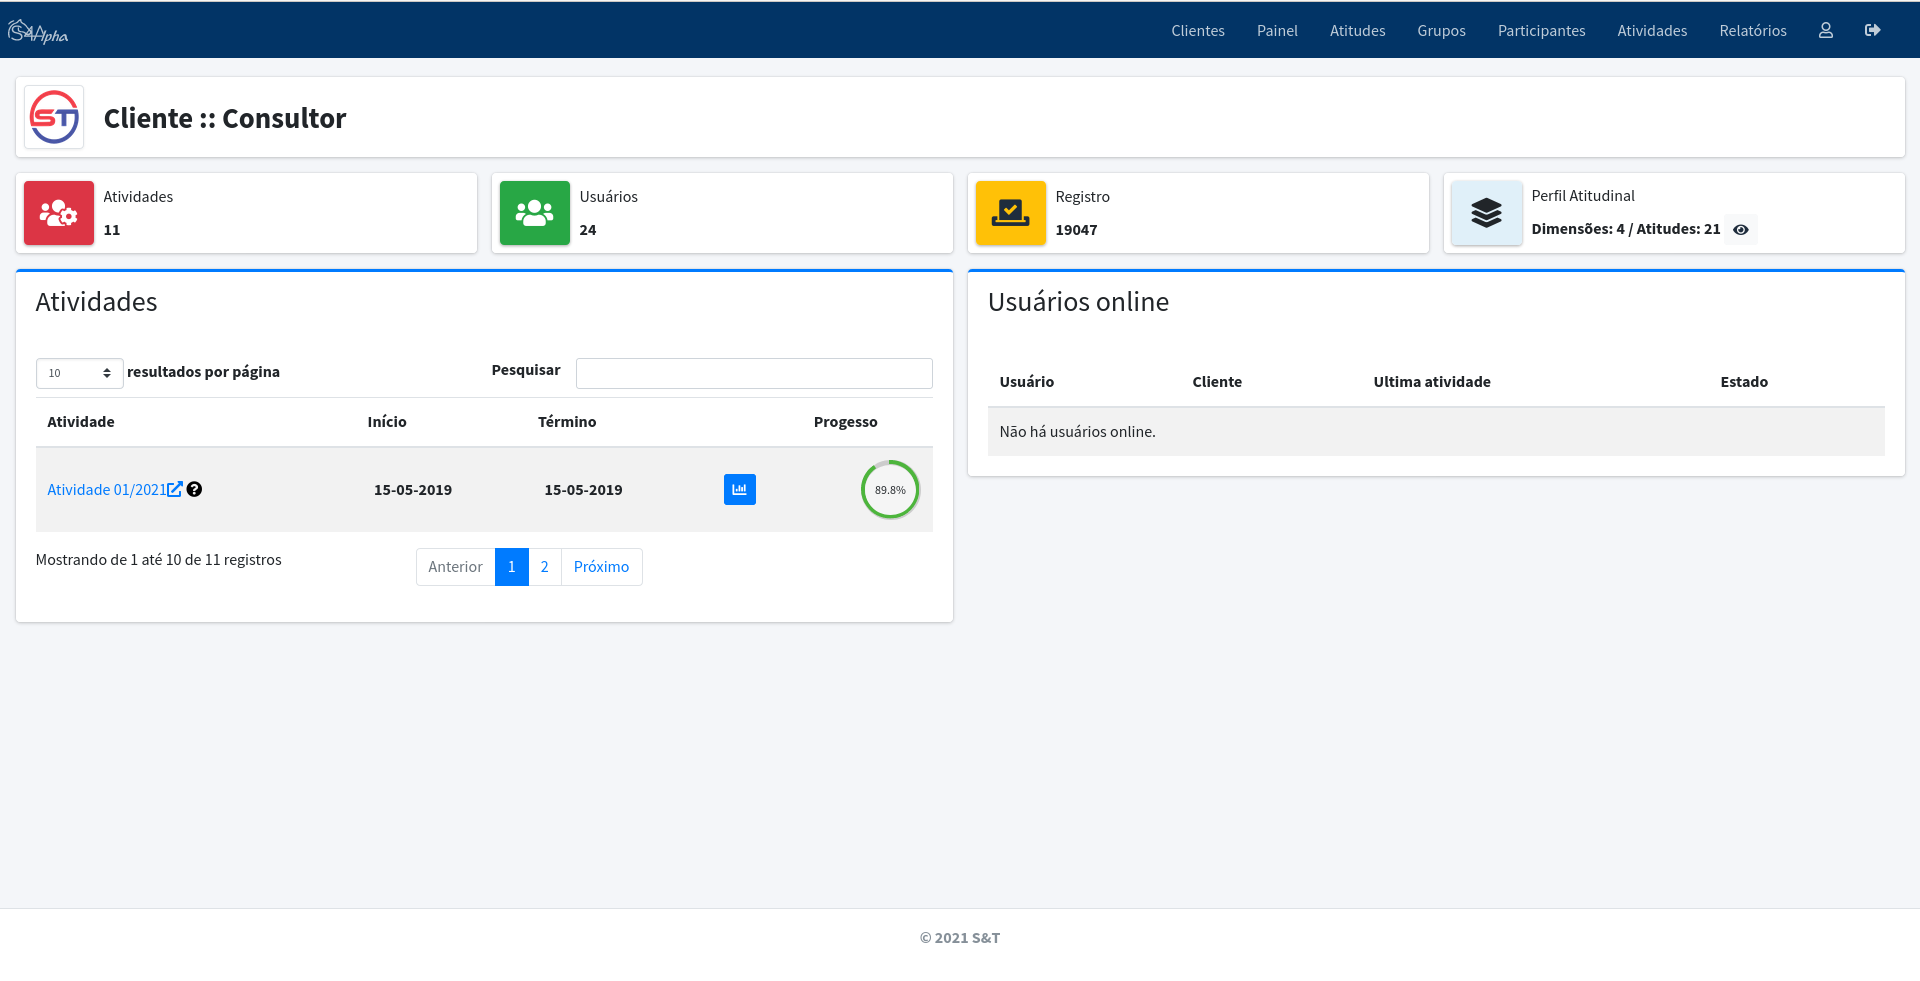Focus the Pesquisar search field
1920x981 pixels.
(754, 373)
